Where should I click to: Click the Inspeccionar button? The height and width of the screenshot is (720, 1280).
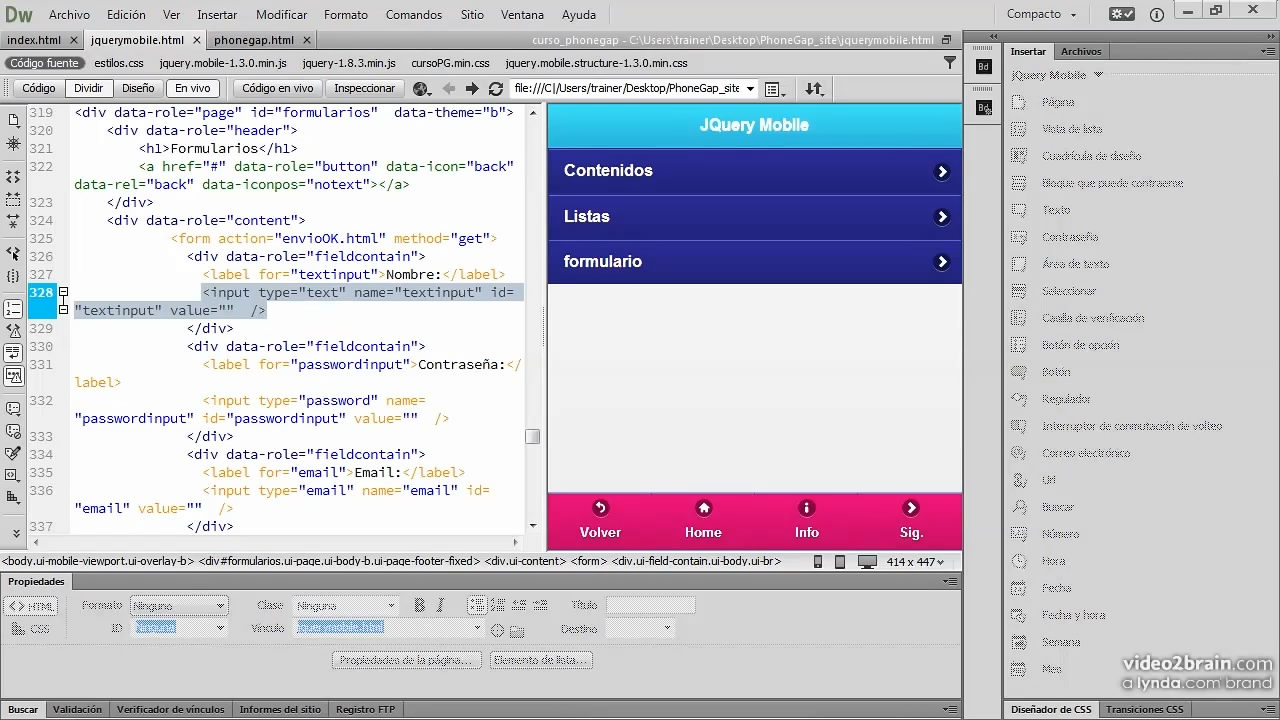click(364, 88)
